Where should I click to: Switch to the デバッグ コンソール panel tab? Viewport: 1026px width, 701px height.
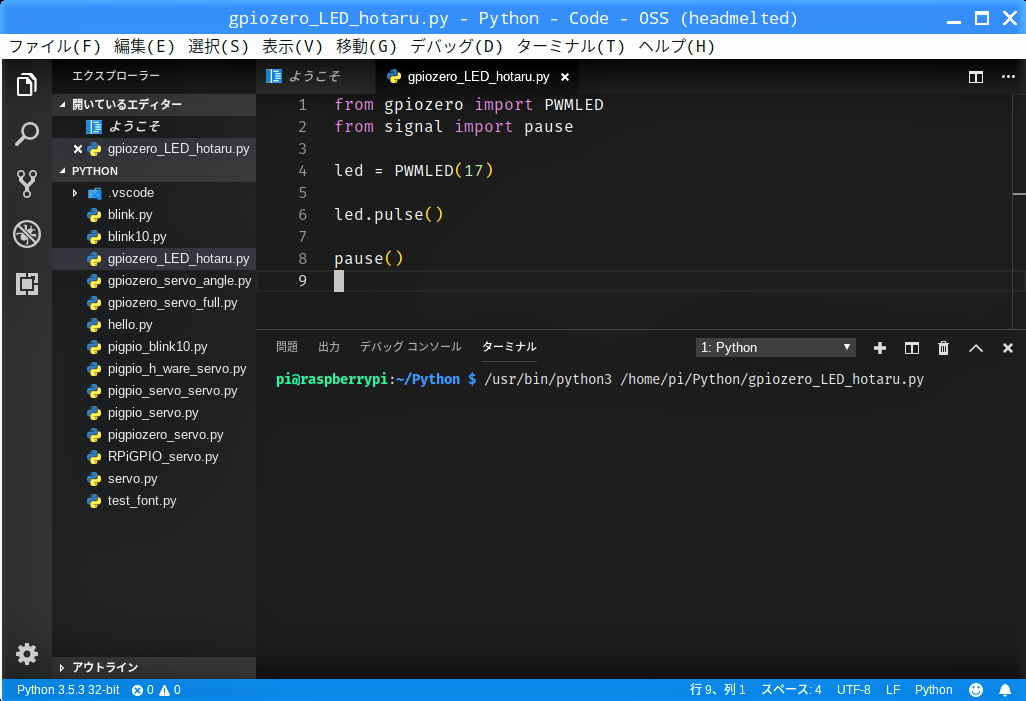coord(410,347)
